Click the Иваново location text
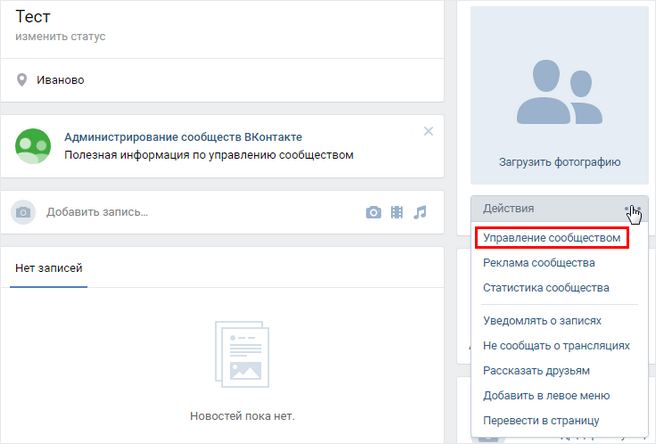This screenshot has height=444, width=656. (x=60, y=80)
